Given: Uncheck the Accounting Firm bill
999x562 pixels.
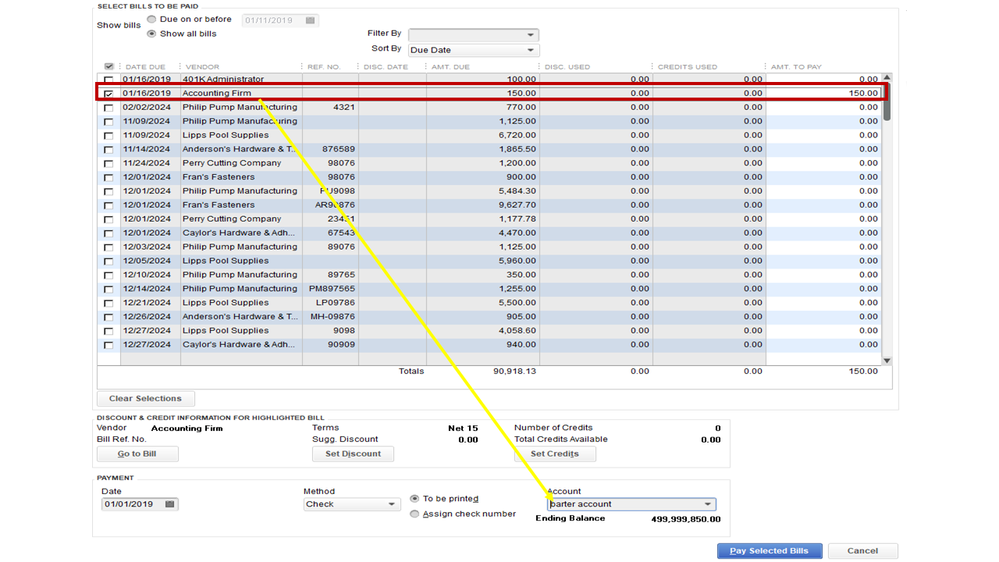Looking at the screenshot, I should 109,94.
